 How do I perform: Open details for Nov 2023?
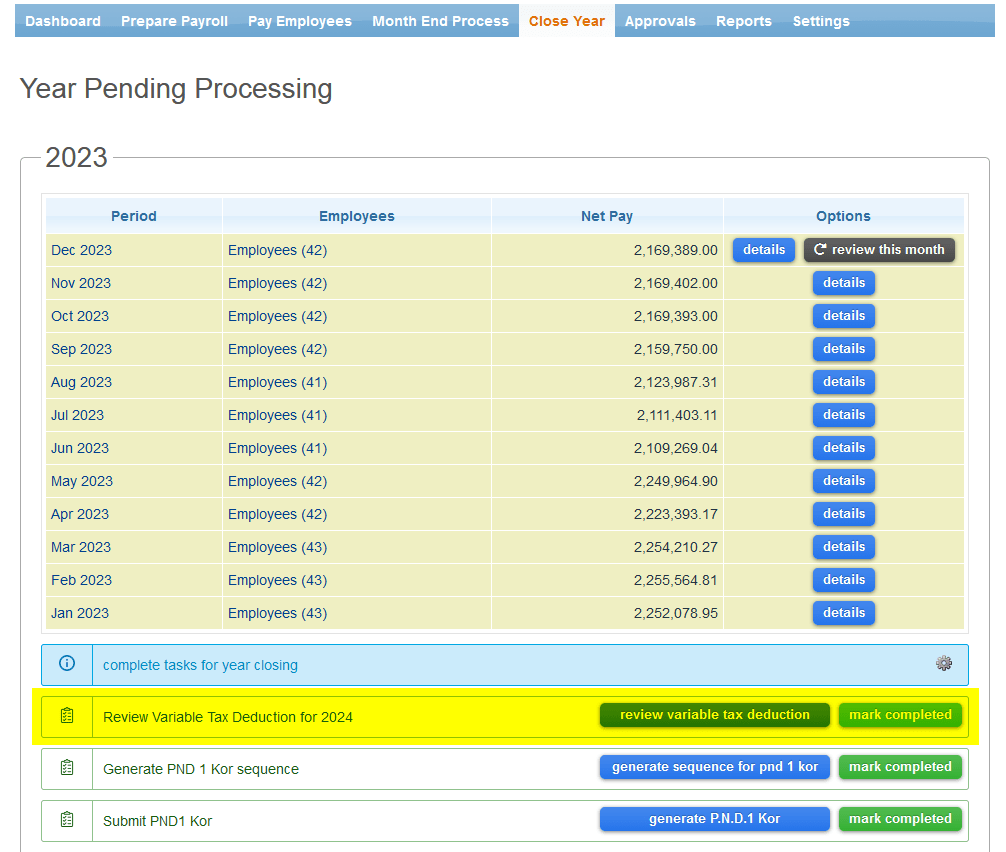coord(844,283)
